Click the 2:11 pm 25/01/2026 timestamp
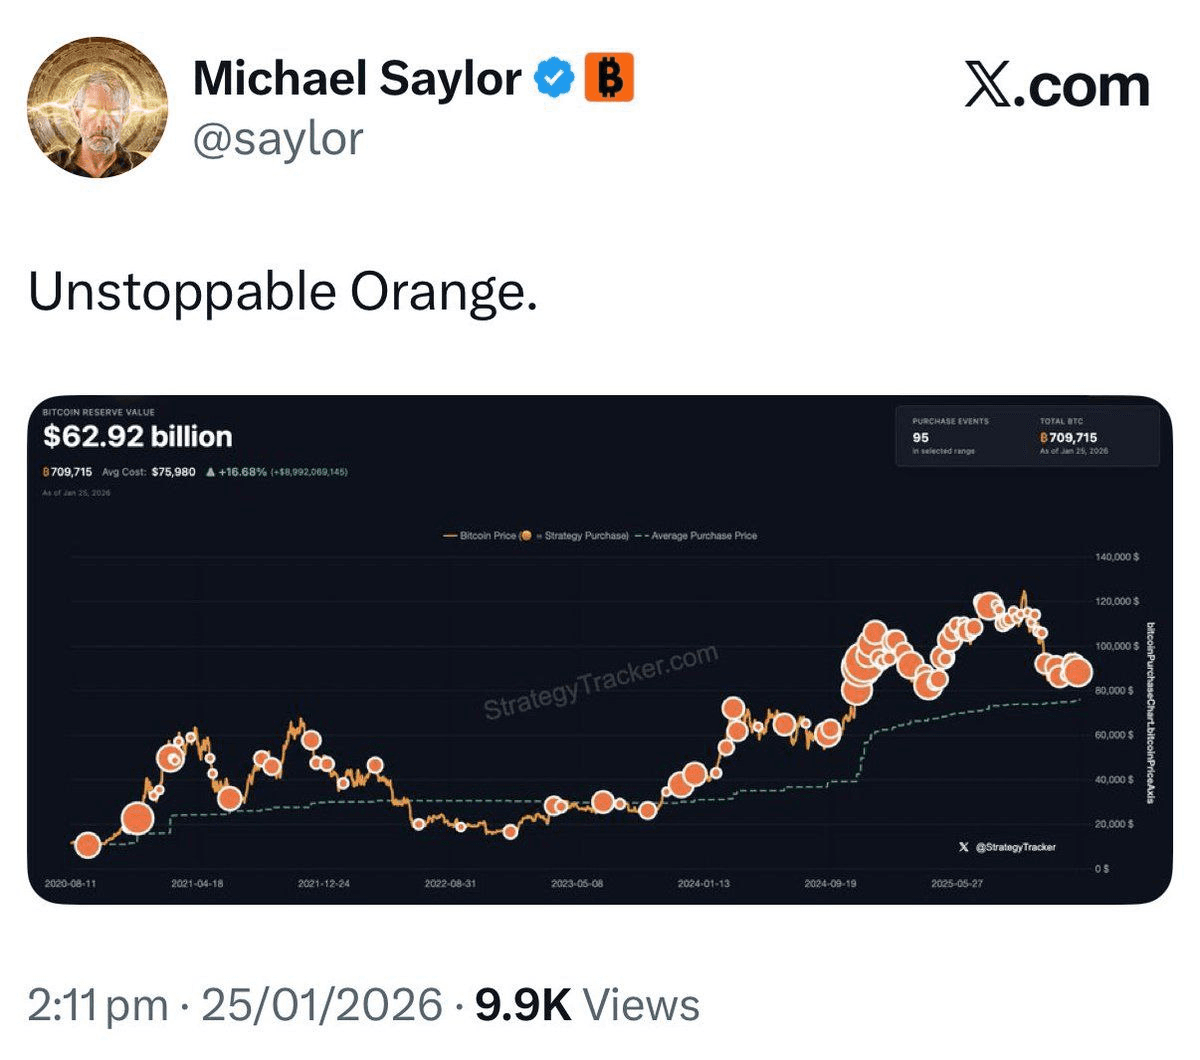1200x1060 pixels. (235, 1005)
